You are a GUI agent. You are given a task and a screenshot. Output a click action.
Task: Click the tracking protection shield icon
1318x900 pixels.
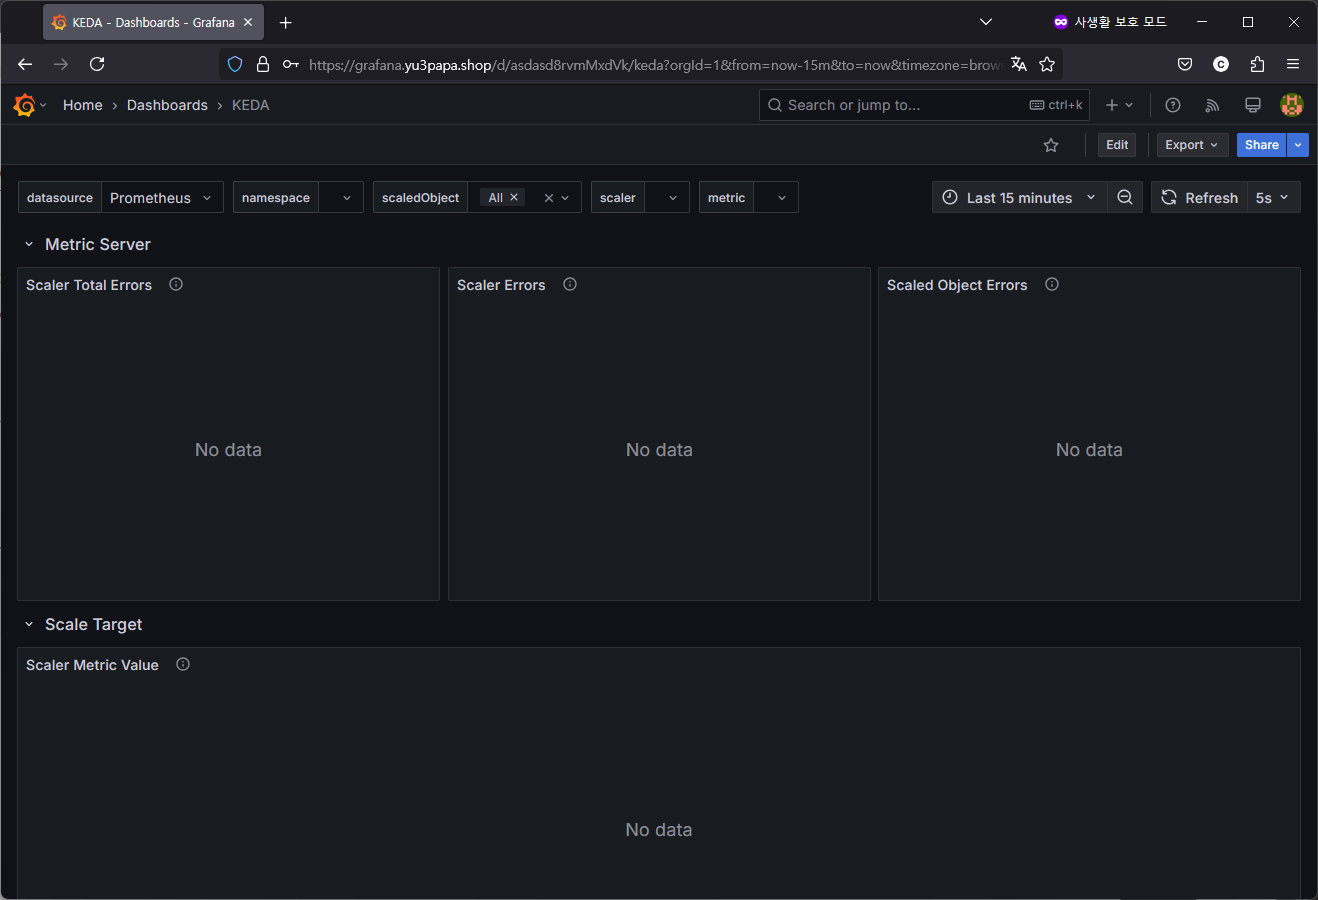235,64
